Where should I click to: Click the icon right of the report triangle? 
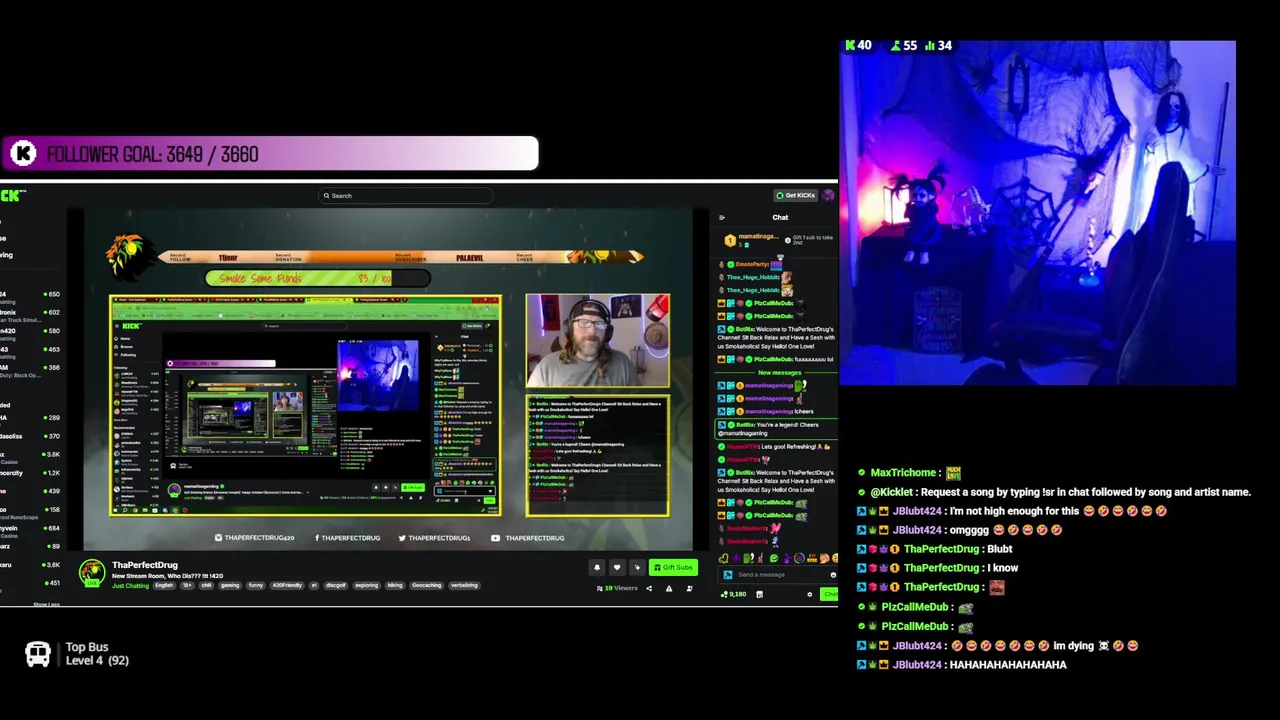[x=689, y=588]
